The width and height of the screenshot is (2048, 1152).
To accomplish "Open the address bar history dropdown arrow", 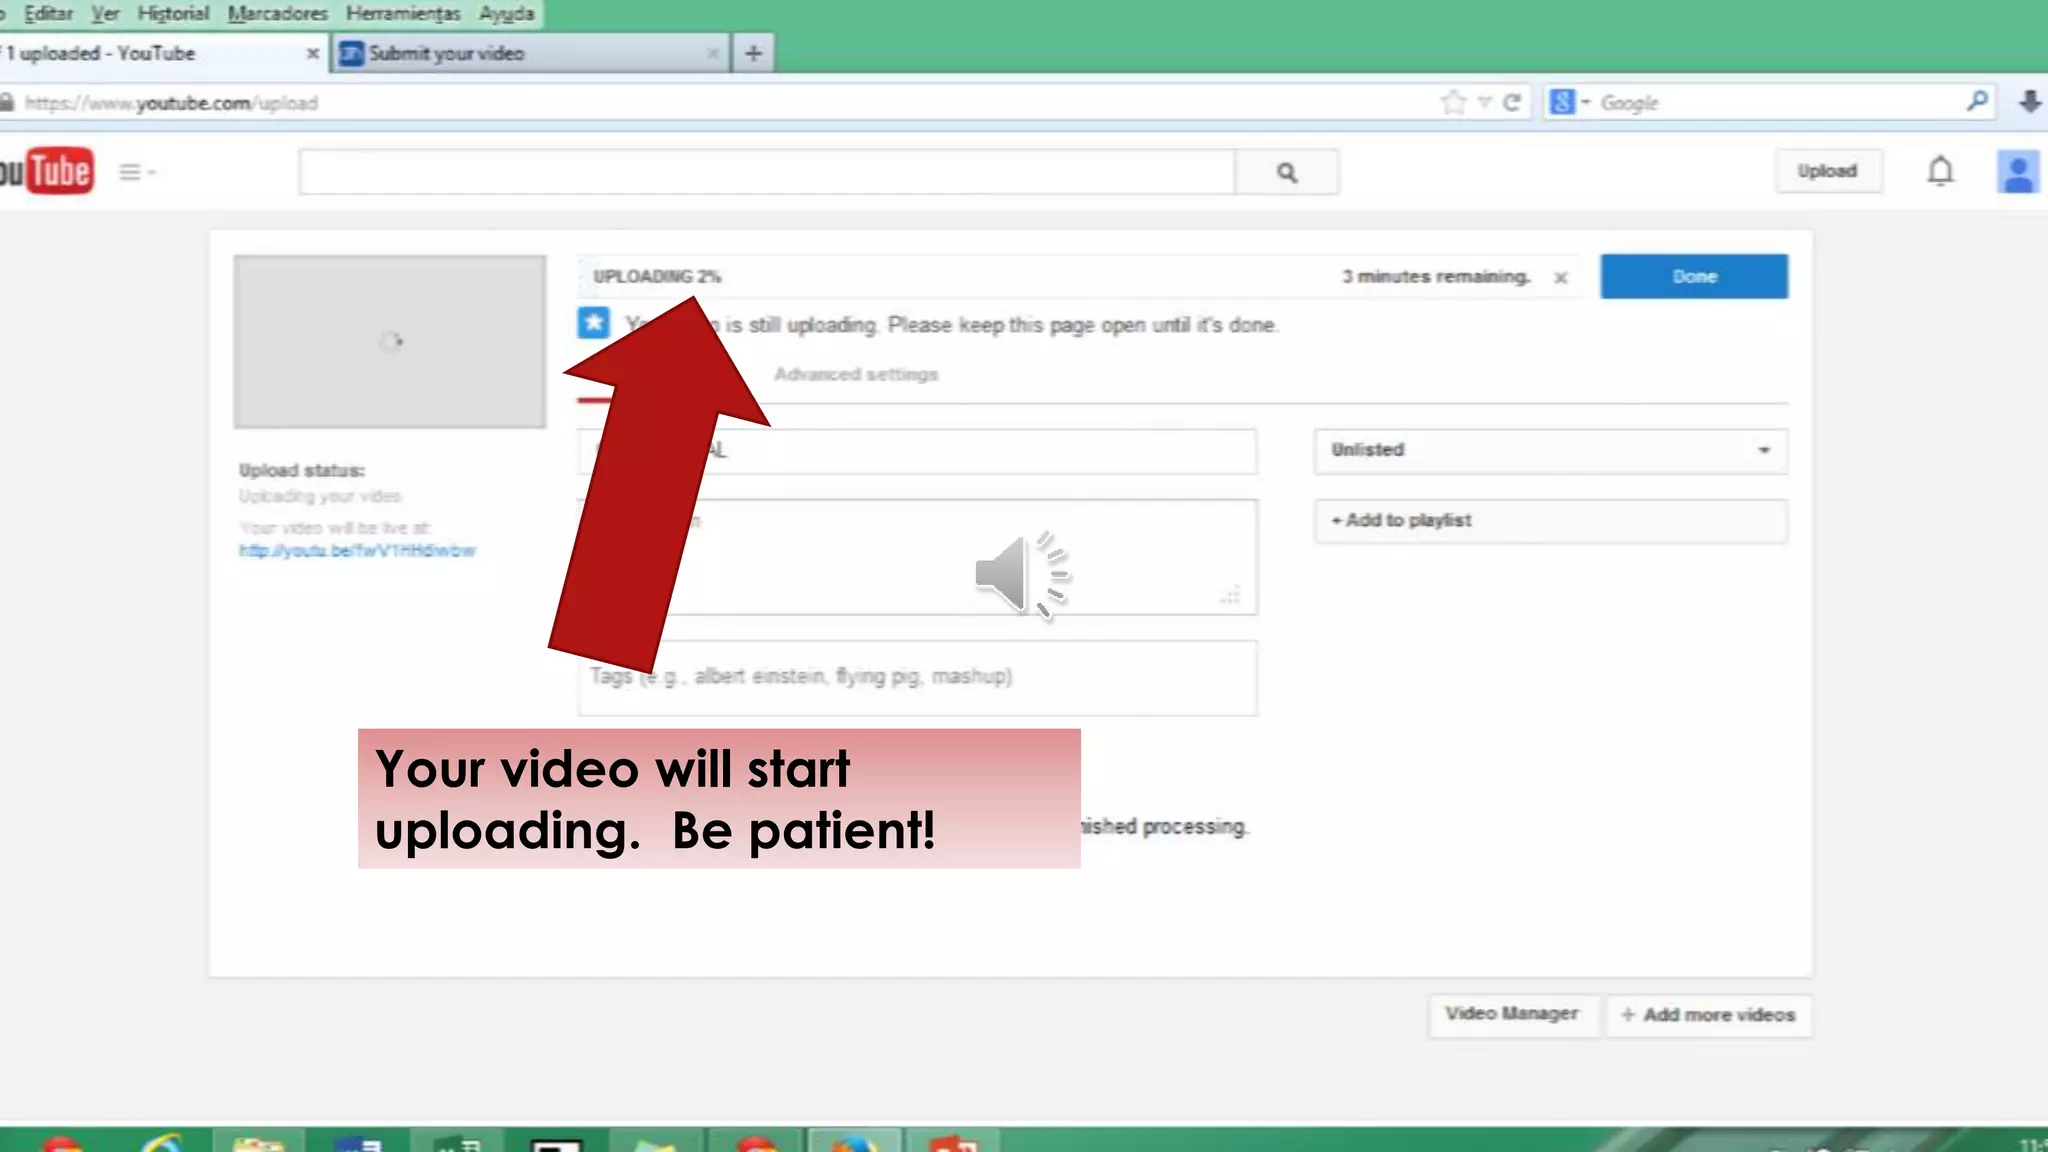I will pyautogui.click(x=1484, y=102).
